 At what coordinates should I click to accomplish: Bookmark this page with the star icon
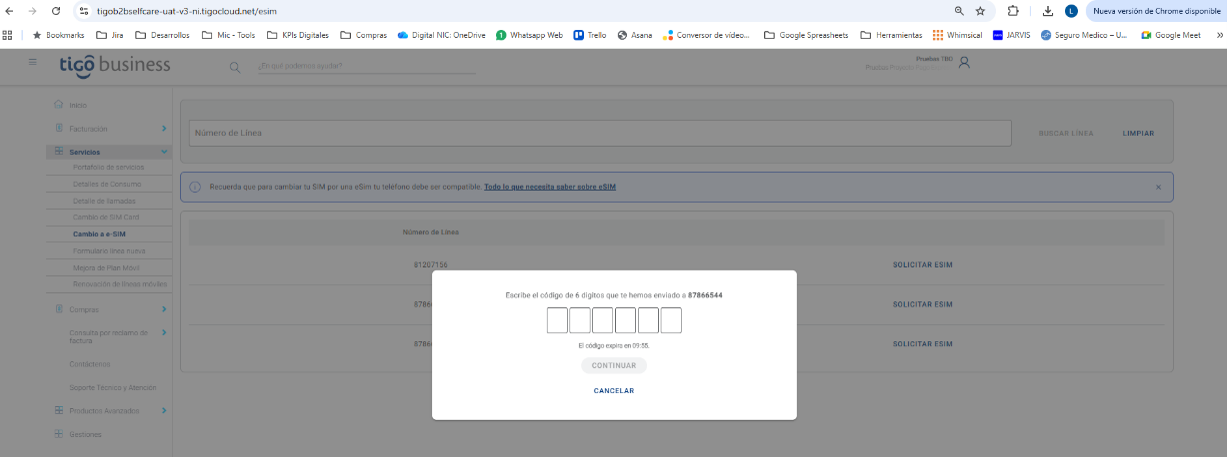[980, 11]
